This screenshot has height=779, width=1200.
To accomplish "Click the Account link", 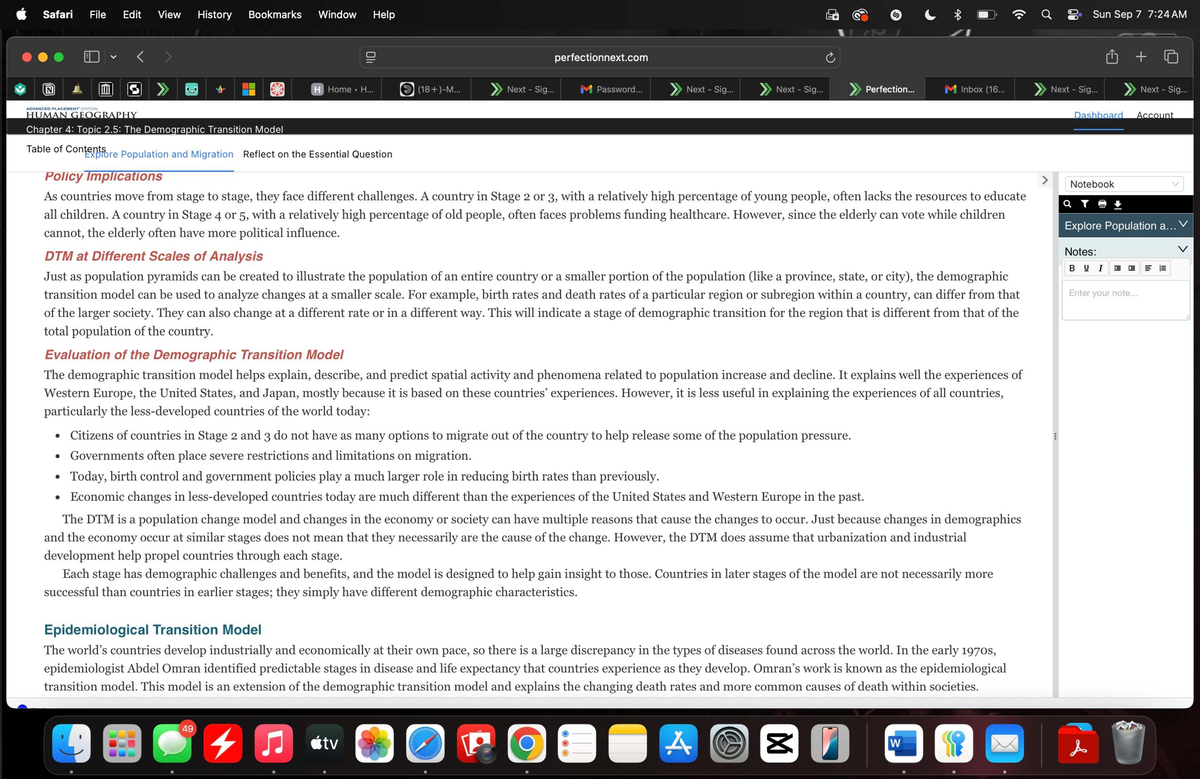I will [1155, 115].
